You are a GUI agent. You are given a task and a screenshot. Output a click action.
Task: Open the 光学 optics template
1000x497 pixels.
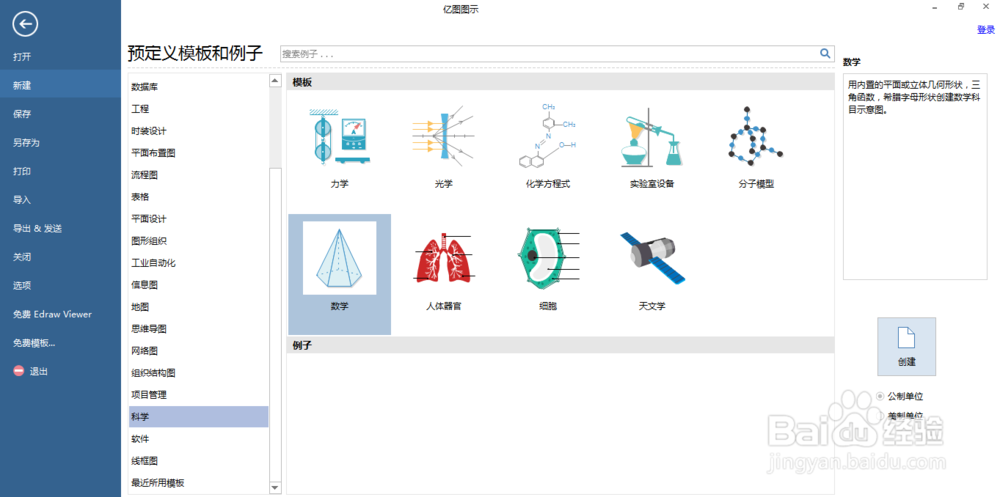point(443,135)
